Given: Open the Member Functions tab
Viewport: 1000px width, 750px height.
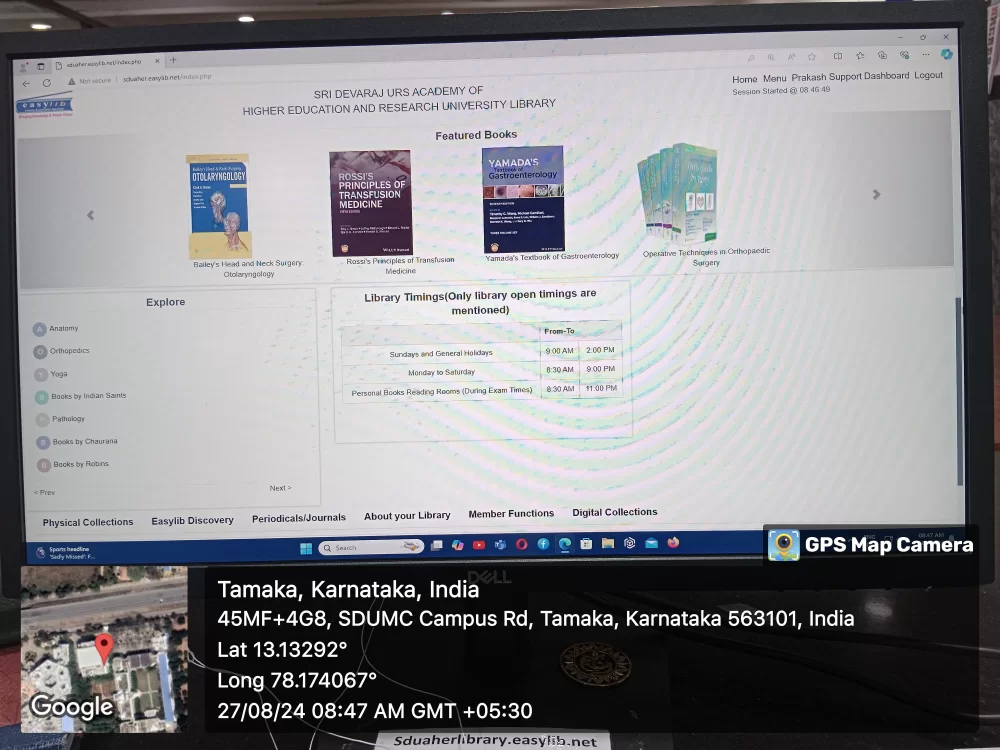Looking at the screenshot, I should [511, 513].
